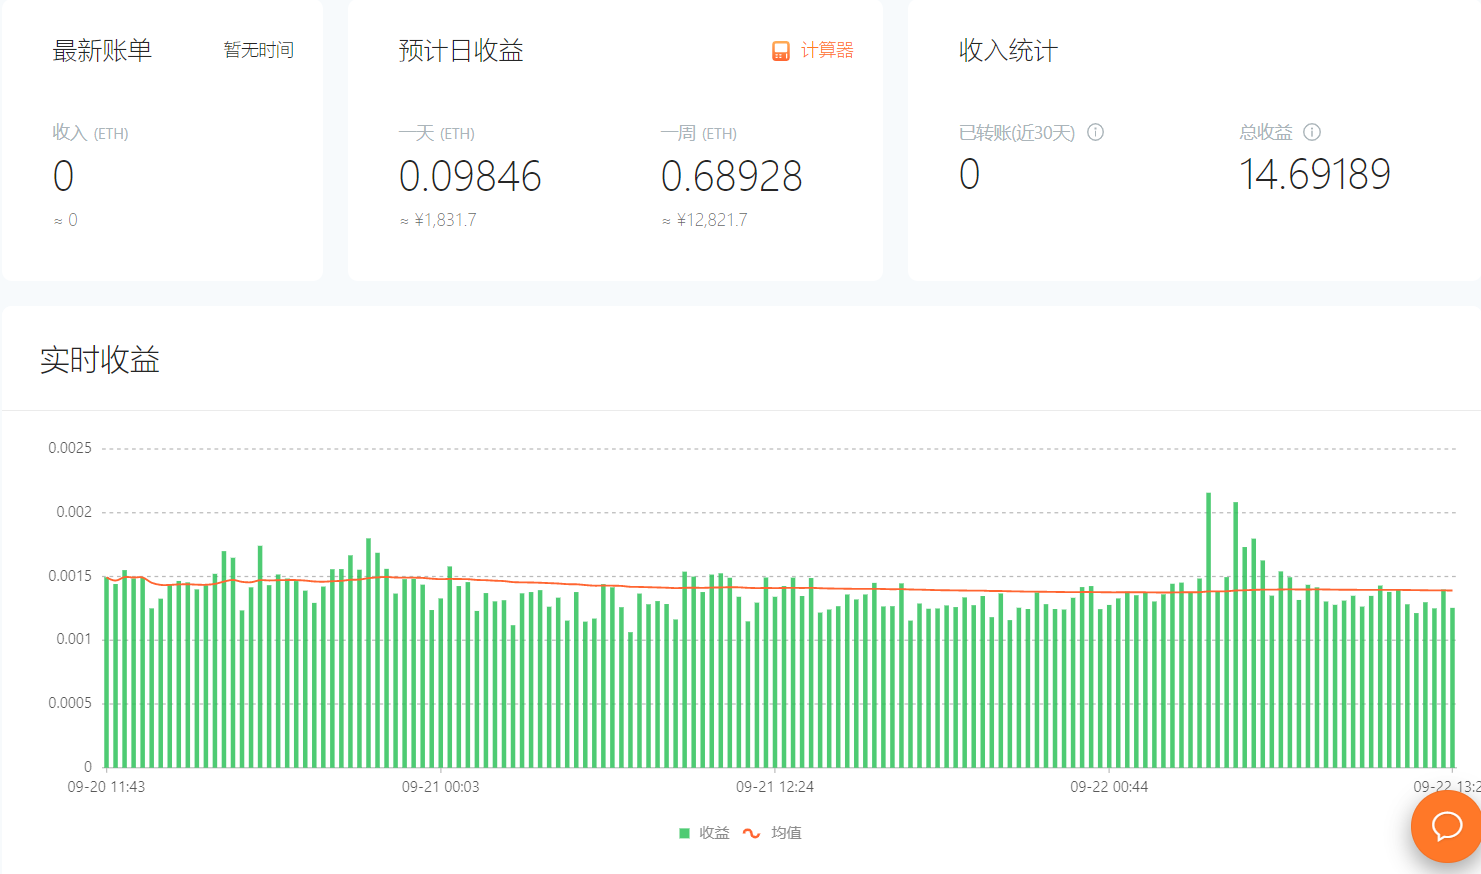The image size is (1481, 874).
Task: Select the 最新账单 heading
Action: click(x=102, y=51)
